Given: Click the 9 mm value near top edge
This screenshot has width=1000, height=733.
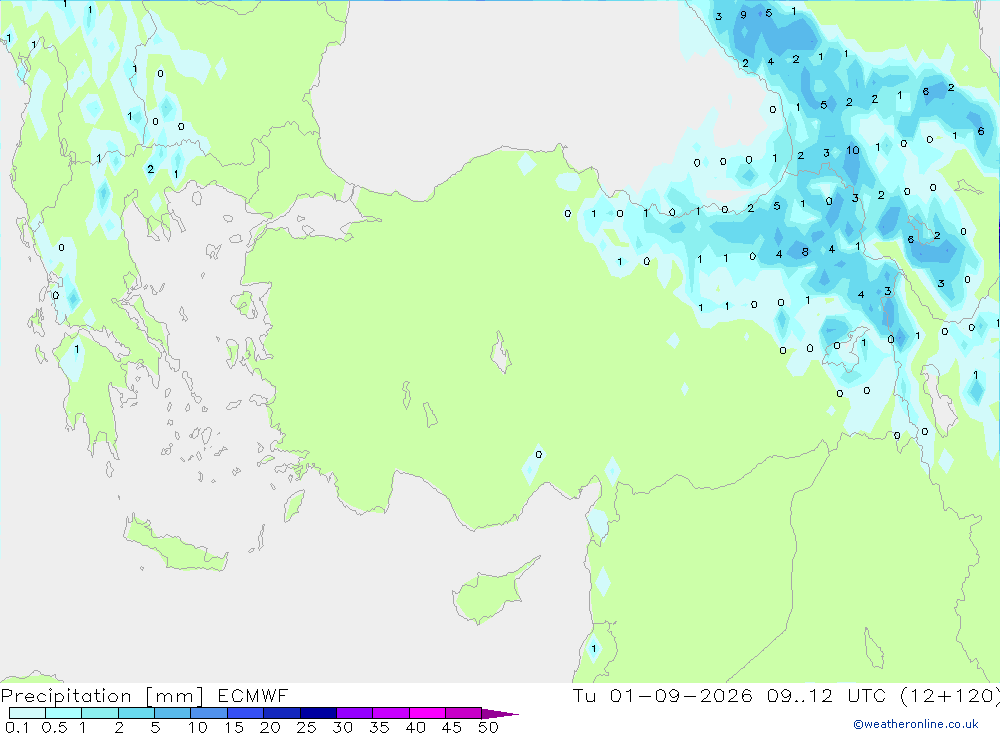Looking at the screenshot, I should click(x=744, y=15).
